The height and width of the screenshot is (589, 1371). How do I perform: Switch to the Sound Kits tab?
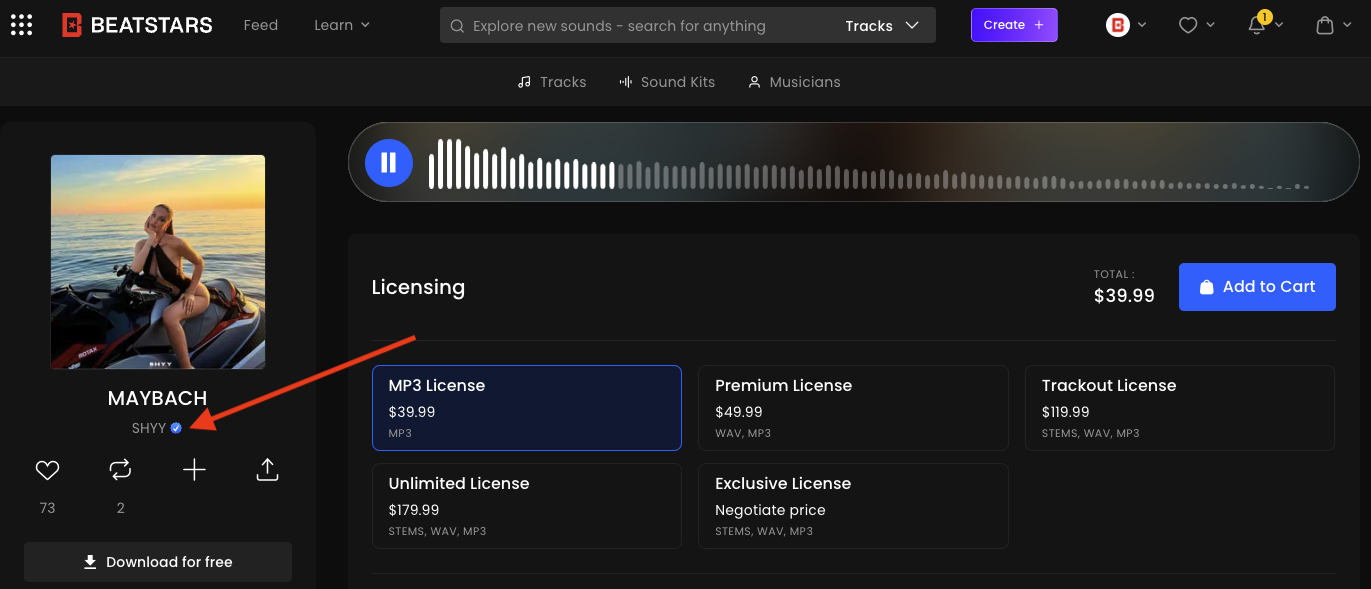(667, 82)
